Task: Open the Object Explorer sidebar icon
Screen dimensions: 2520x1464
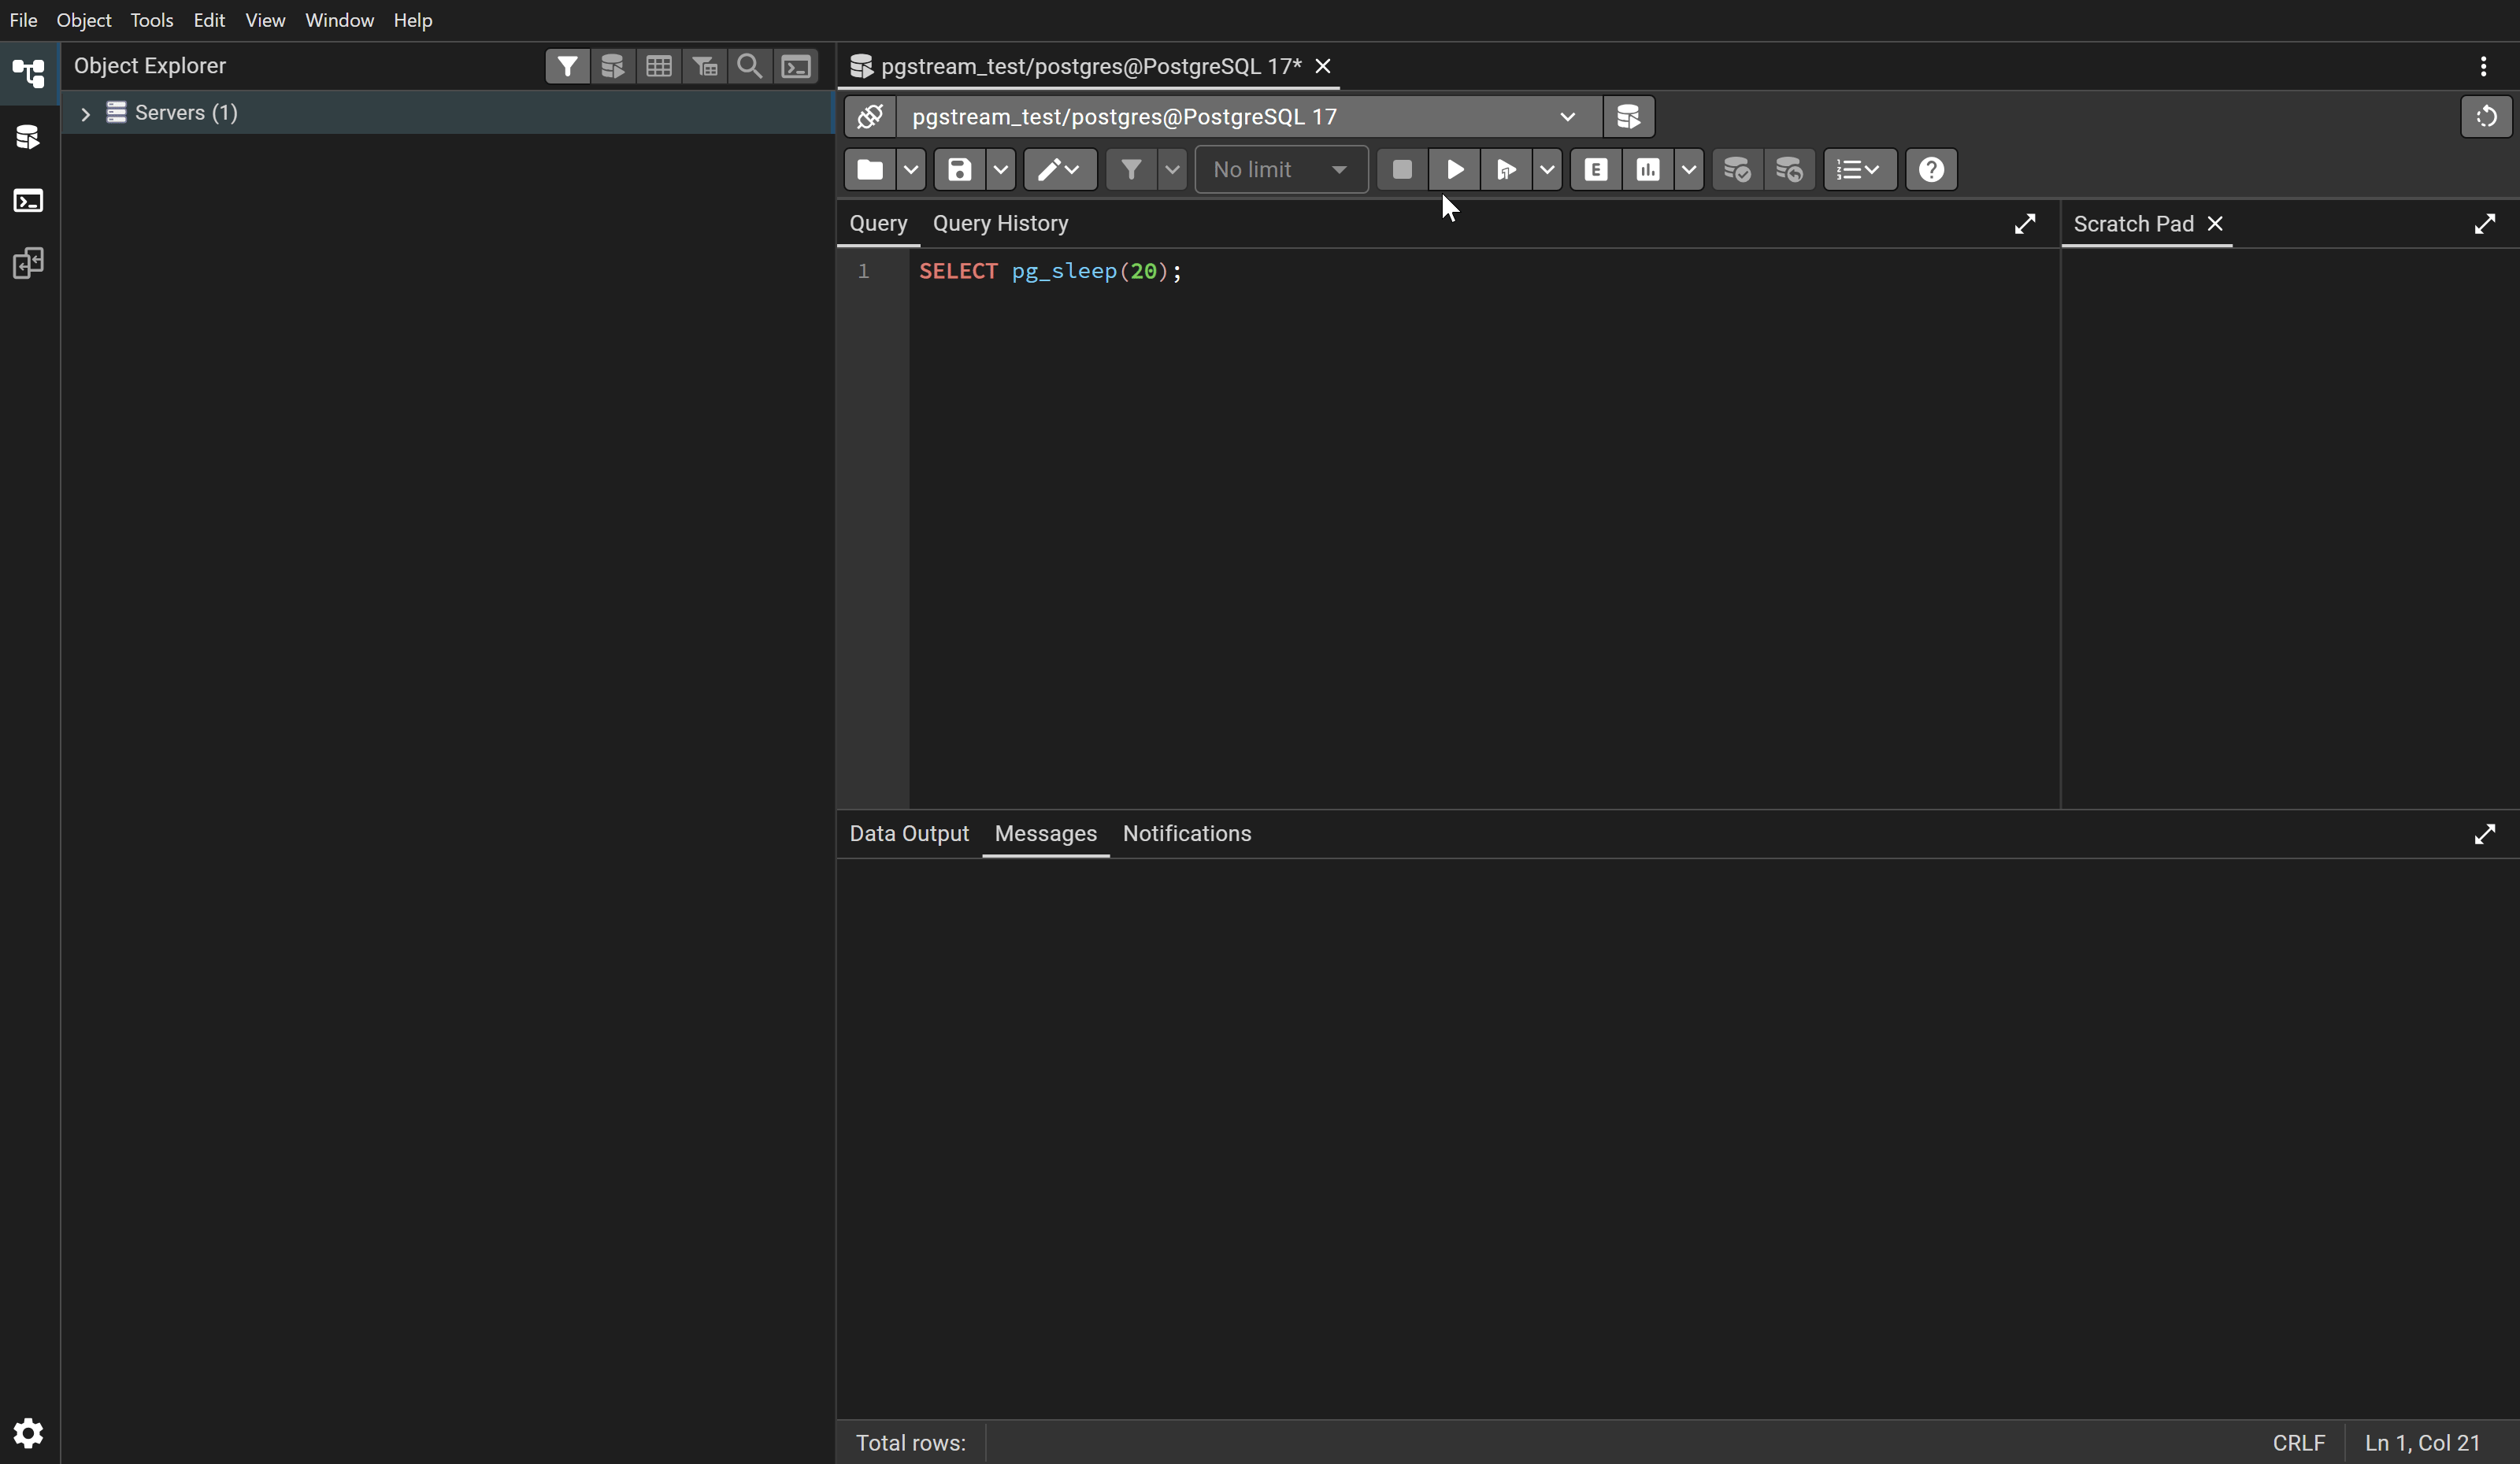Action: pyautogui.click(x=28, y=73)
